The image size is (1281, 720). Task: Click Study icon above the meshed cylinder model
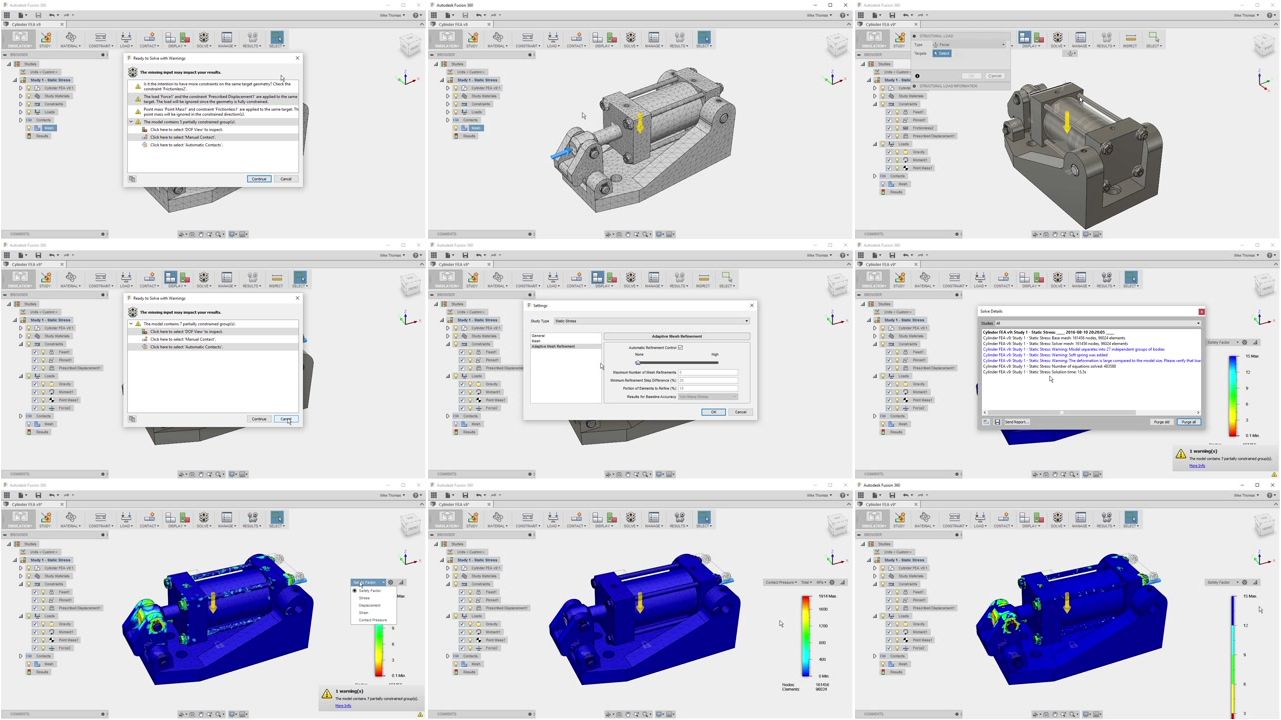coord(473,38)
